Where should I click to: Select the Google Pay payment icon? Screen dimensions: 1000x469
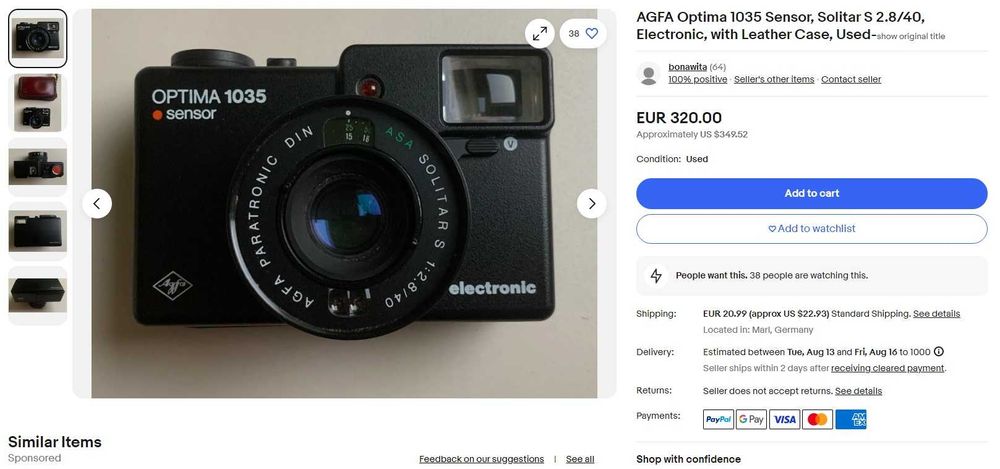pyautogui.click(x=751, y=419)
